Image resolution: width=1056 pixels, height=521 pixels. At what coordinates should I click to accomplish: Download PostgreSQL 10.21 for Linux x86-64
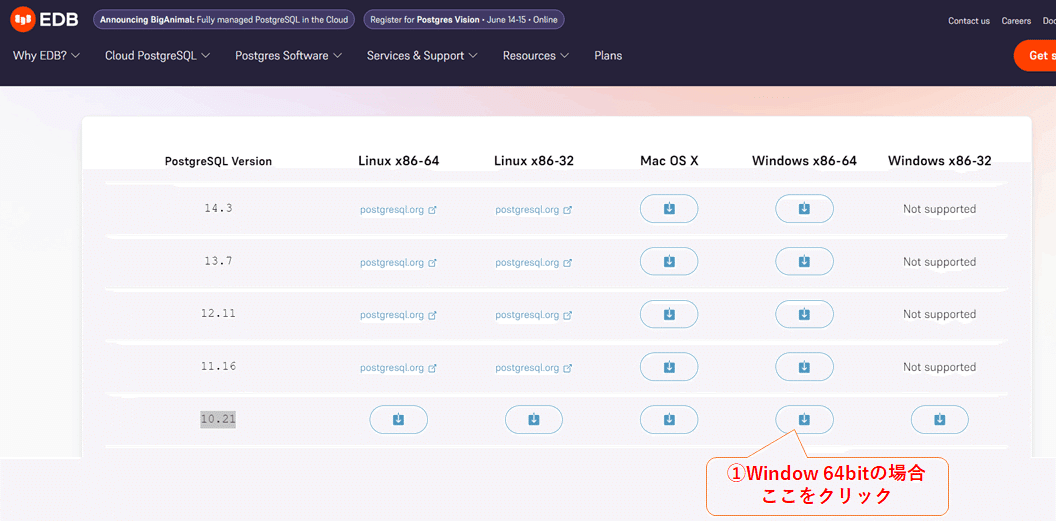pyautogui.click(x=398, y=419)
